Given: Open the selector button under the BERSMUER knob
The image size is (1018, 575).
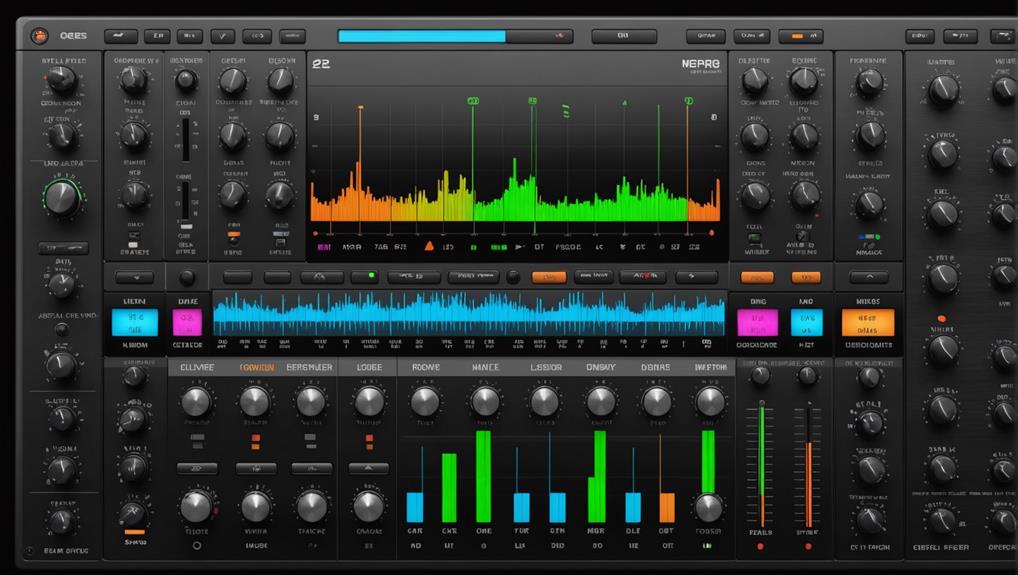Looking at the screenshot, I should tap(312, 468).
